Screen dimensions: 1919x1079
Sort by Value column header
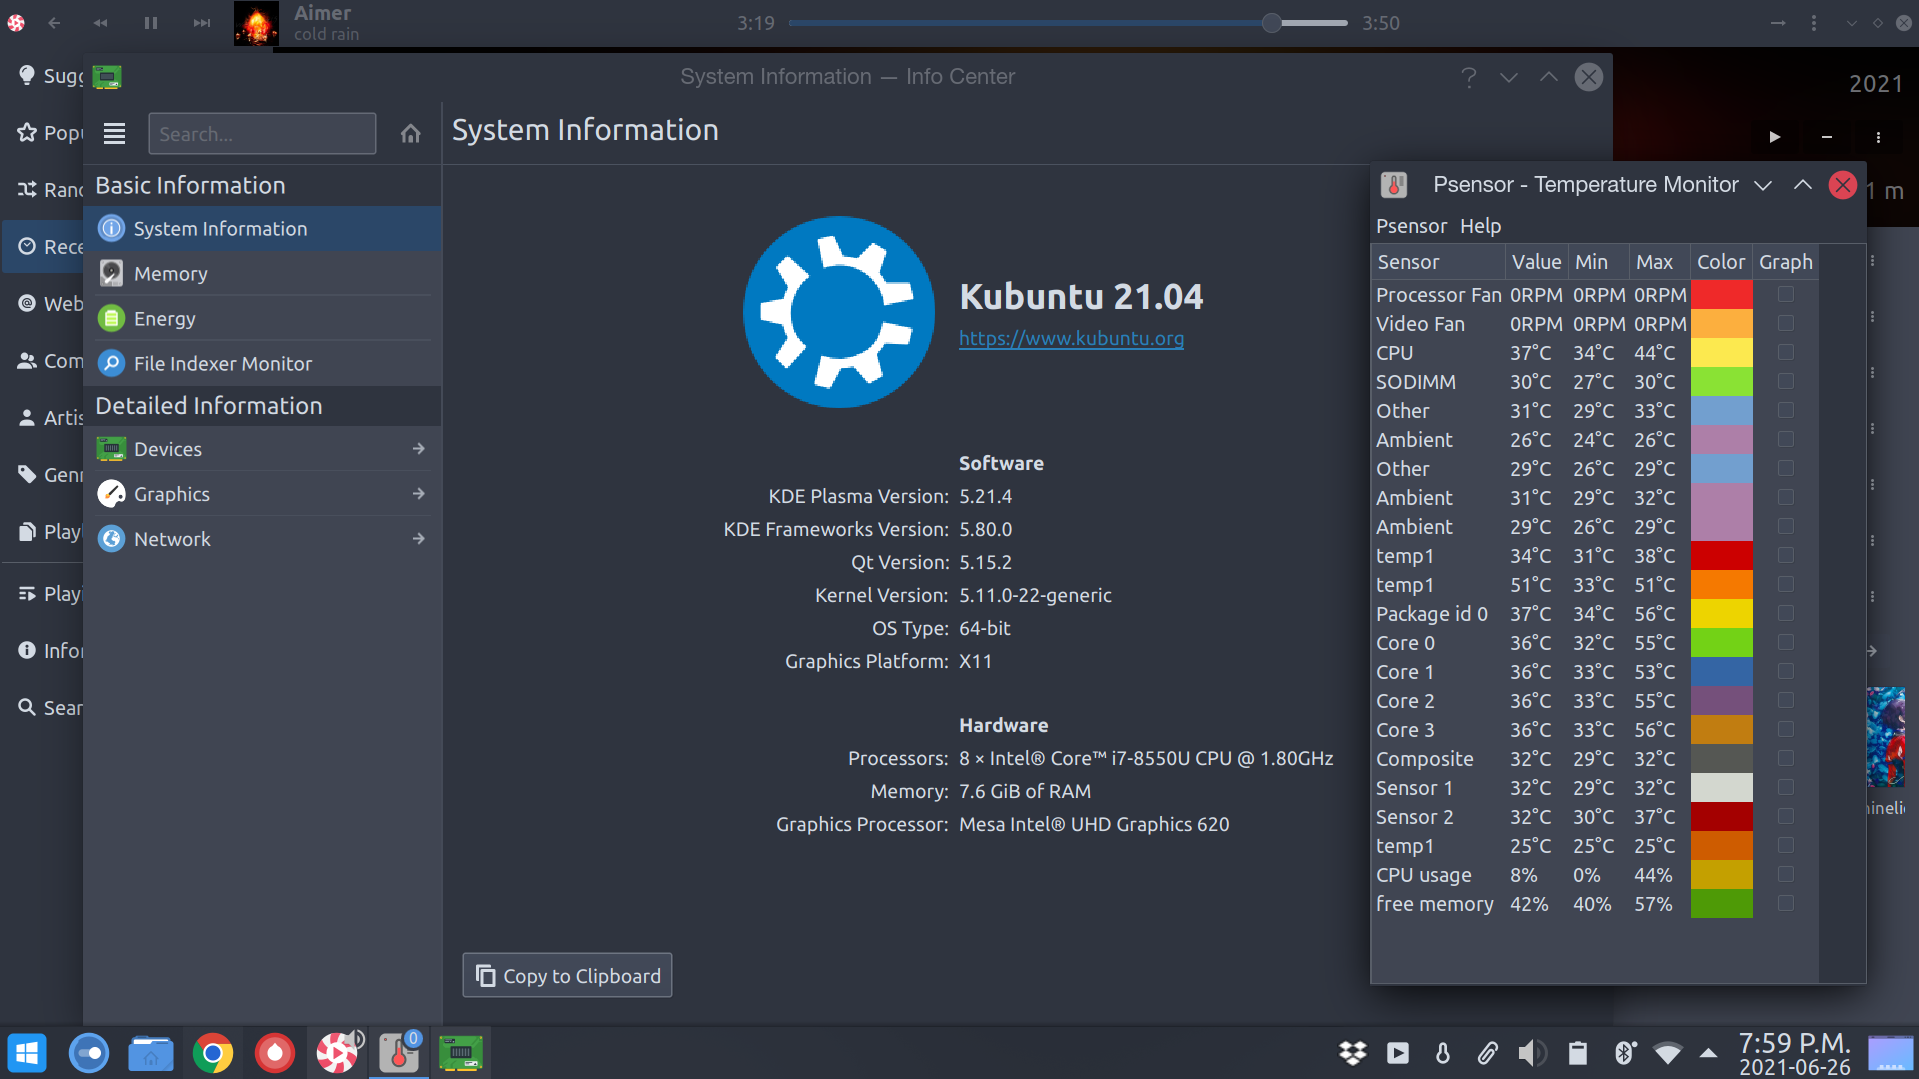[x=1536, y=262]
